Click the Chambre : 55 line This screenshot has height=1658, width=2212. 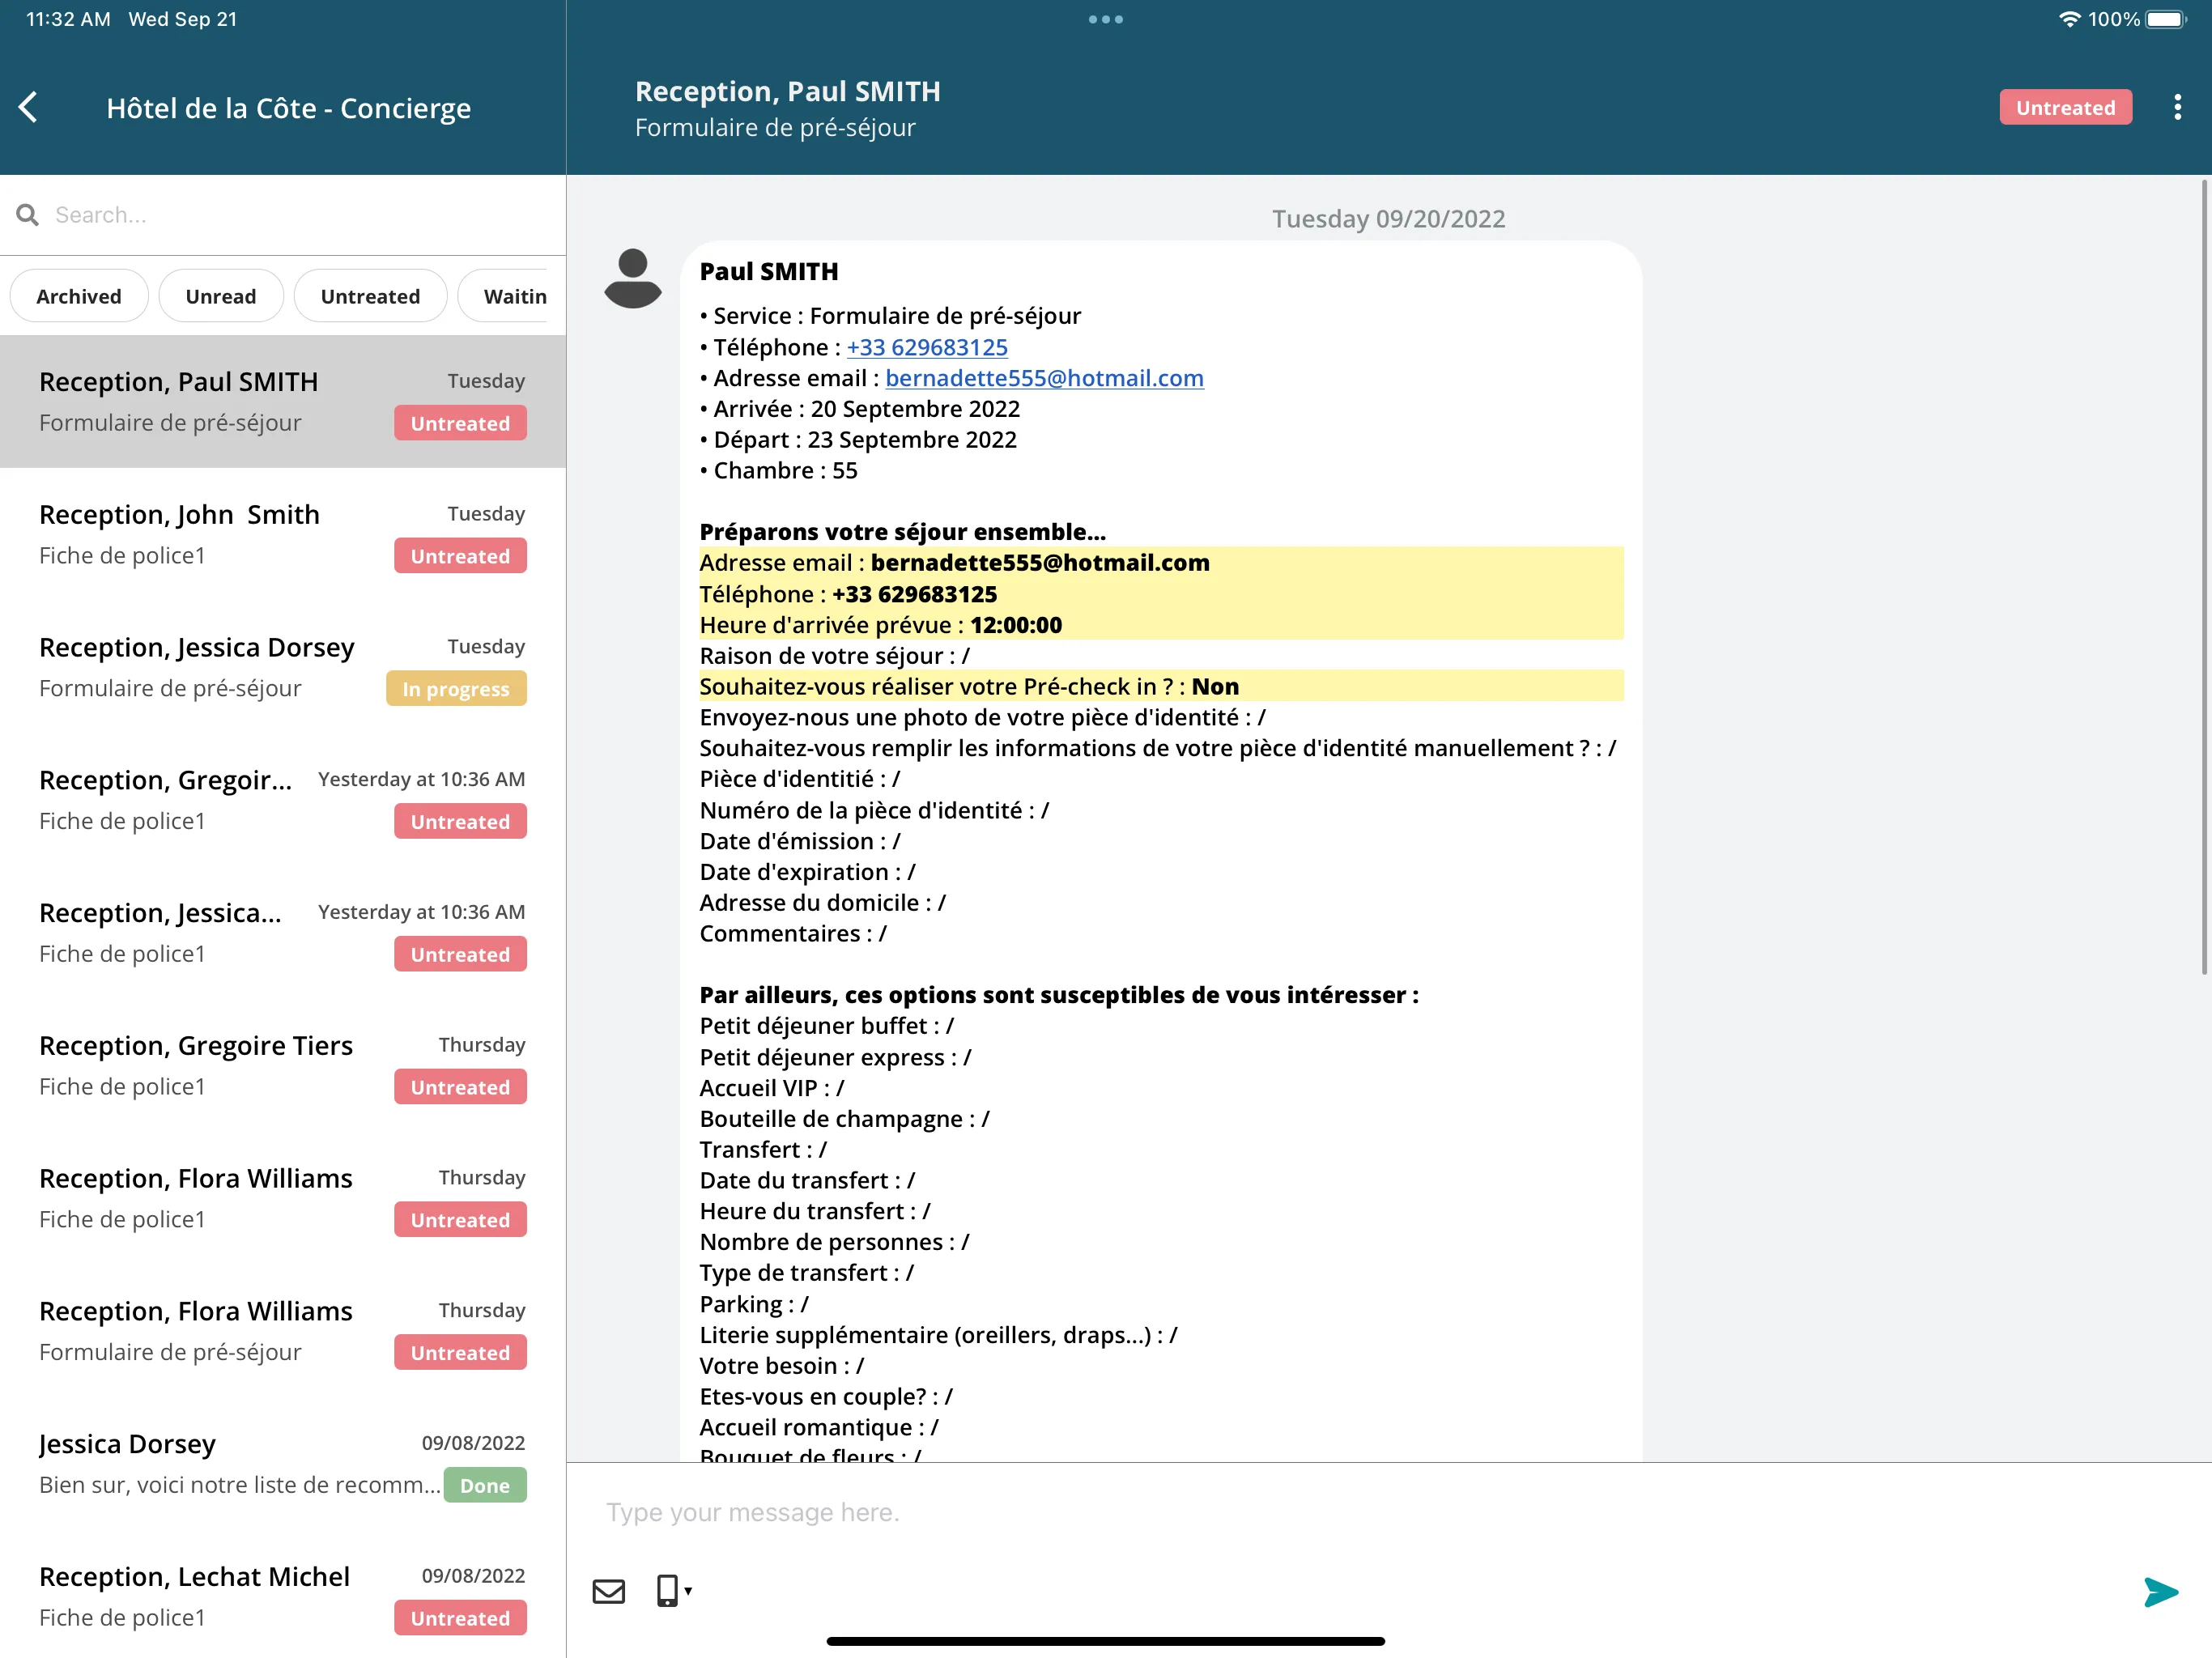coord(778,470)
